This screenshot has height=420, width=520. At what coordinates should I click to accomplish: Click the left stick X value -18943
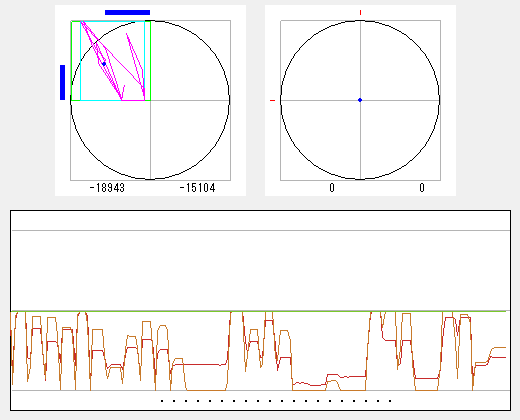[107, 188]
